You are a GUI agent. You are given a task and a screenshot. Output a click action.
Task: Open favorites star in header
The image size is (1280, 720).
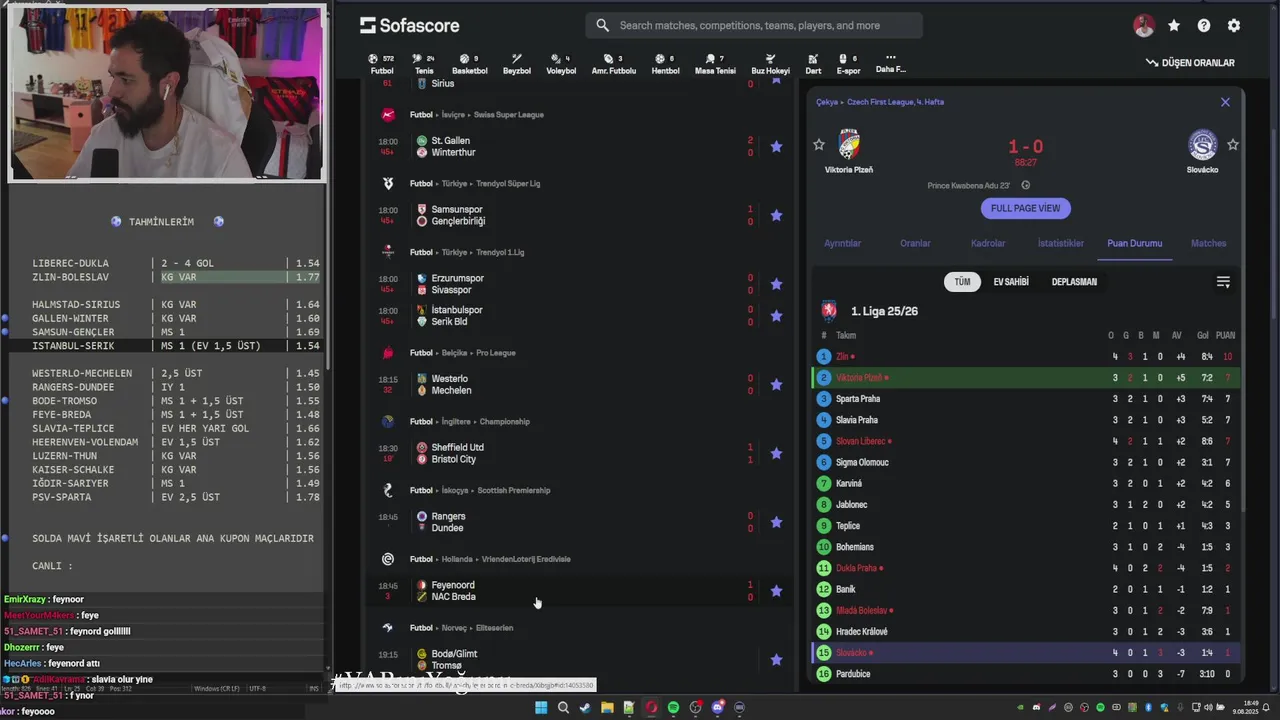[x=1174, y=26]
